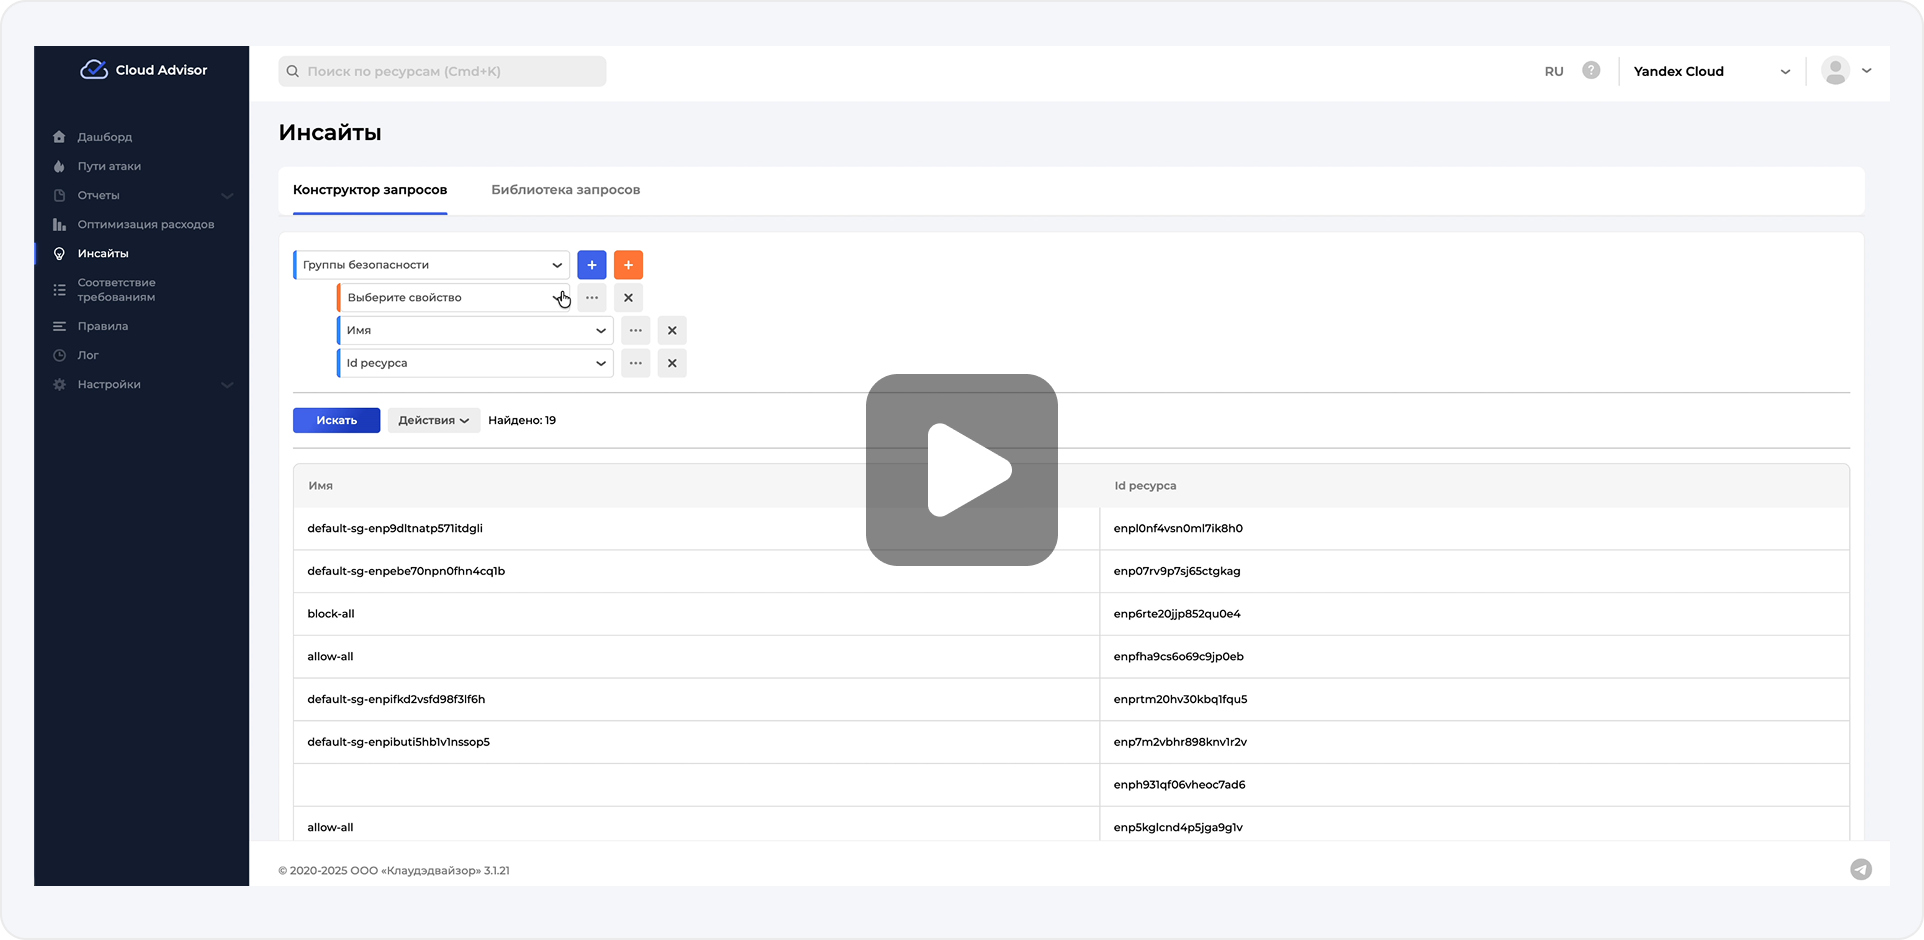Switch language via RU button
Viewport: 1924px width, 940px height.
(1553, 72)
